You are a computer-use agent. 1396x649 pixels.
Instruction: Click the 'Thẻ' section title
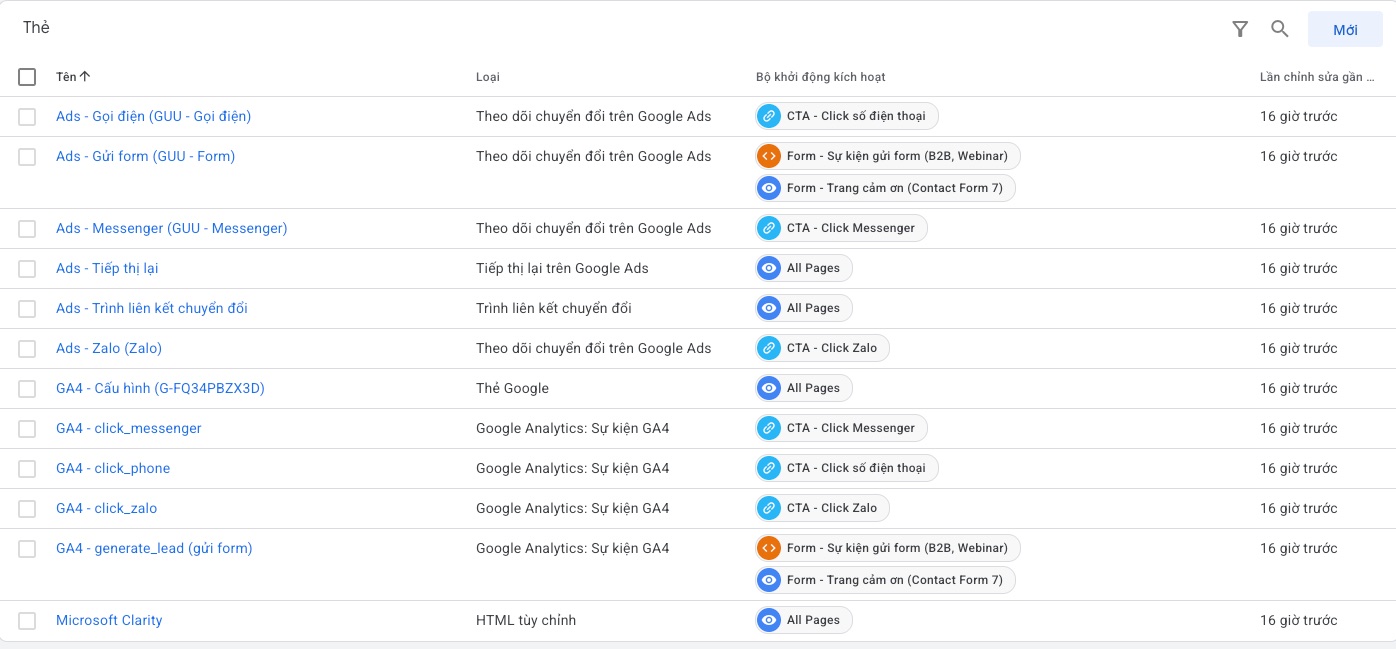(x=36, y=27)
